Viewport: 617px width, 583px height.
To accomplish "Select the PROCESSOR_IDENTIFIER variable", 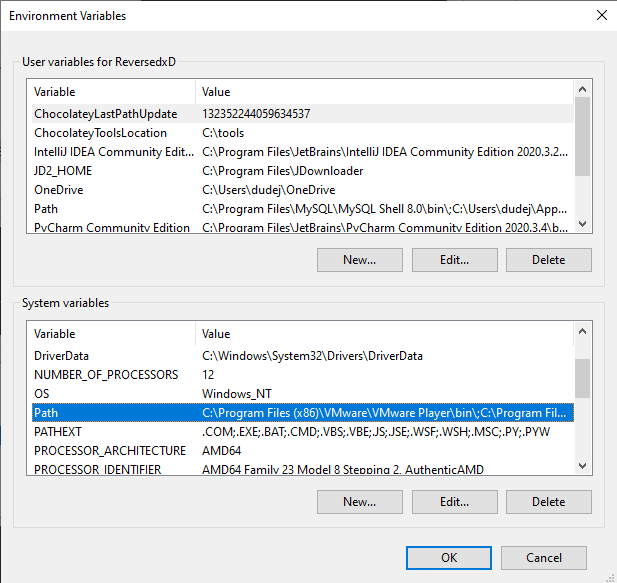I will pyautogui.click(x=302, y=469).
